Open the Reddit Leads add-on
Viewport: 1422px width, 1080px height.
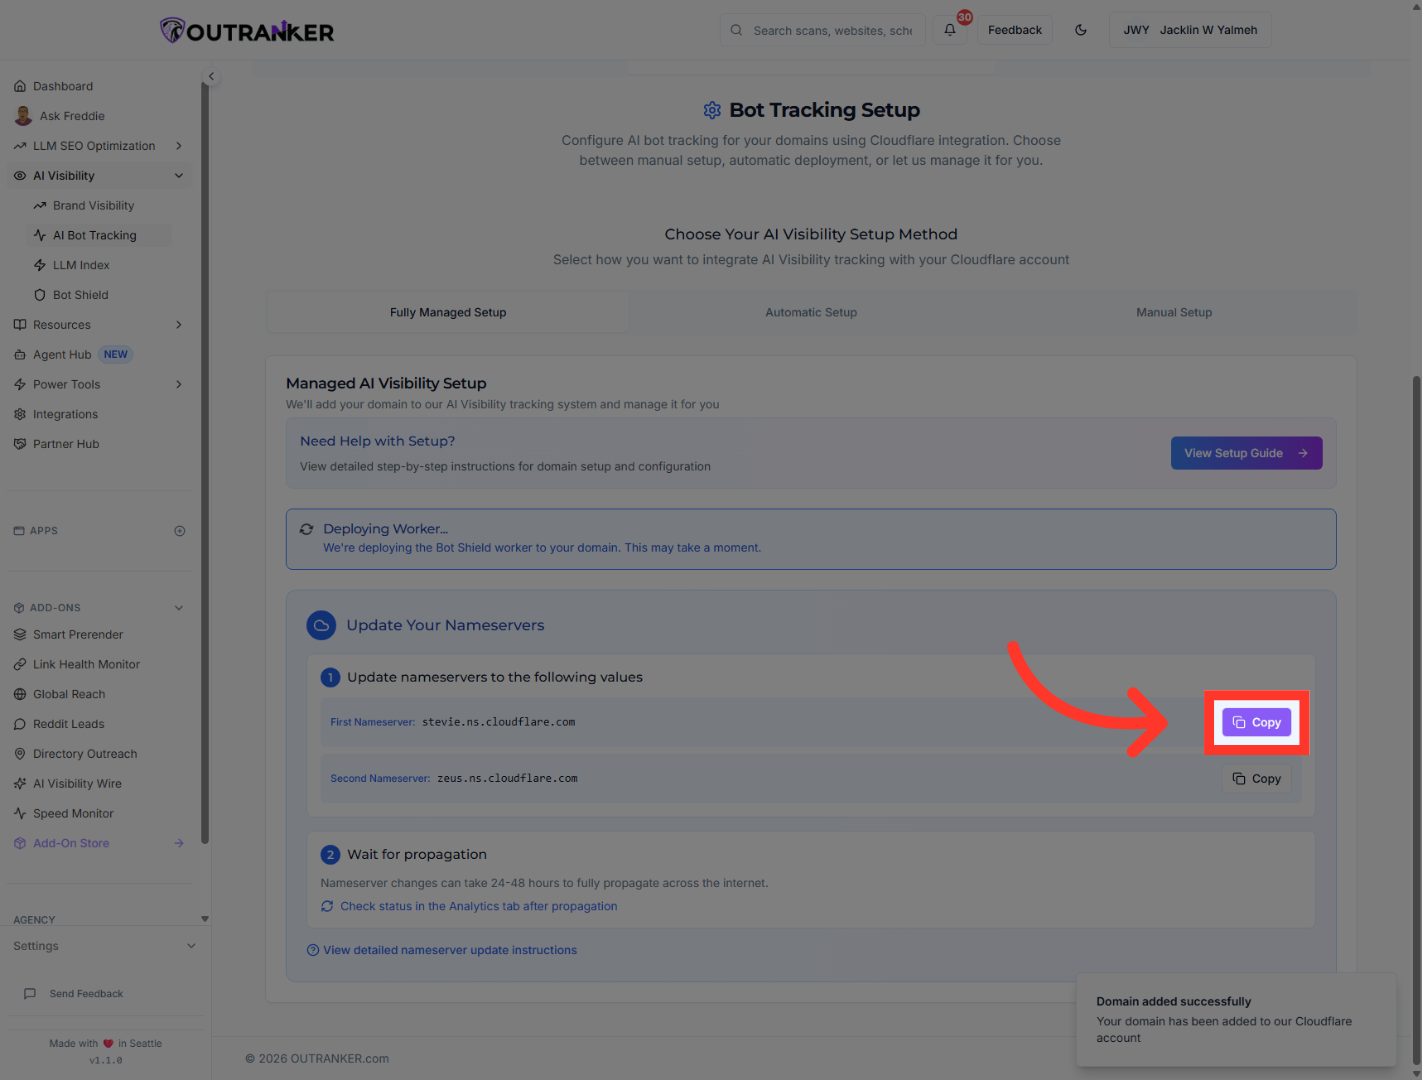point(70,723)
